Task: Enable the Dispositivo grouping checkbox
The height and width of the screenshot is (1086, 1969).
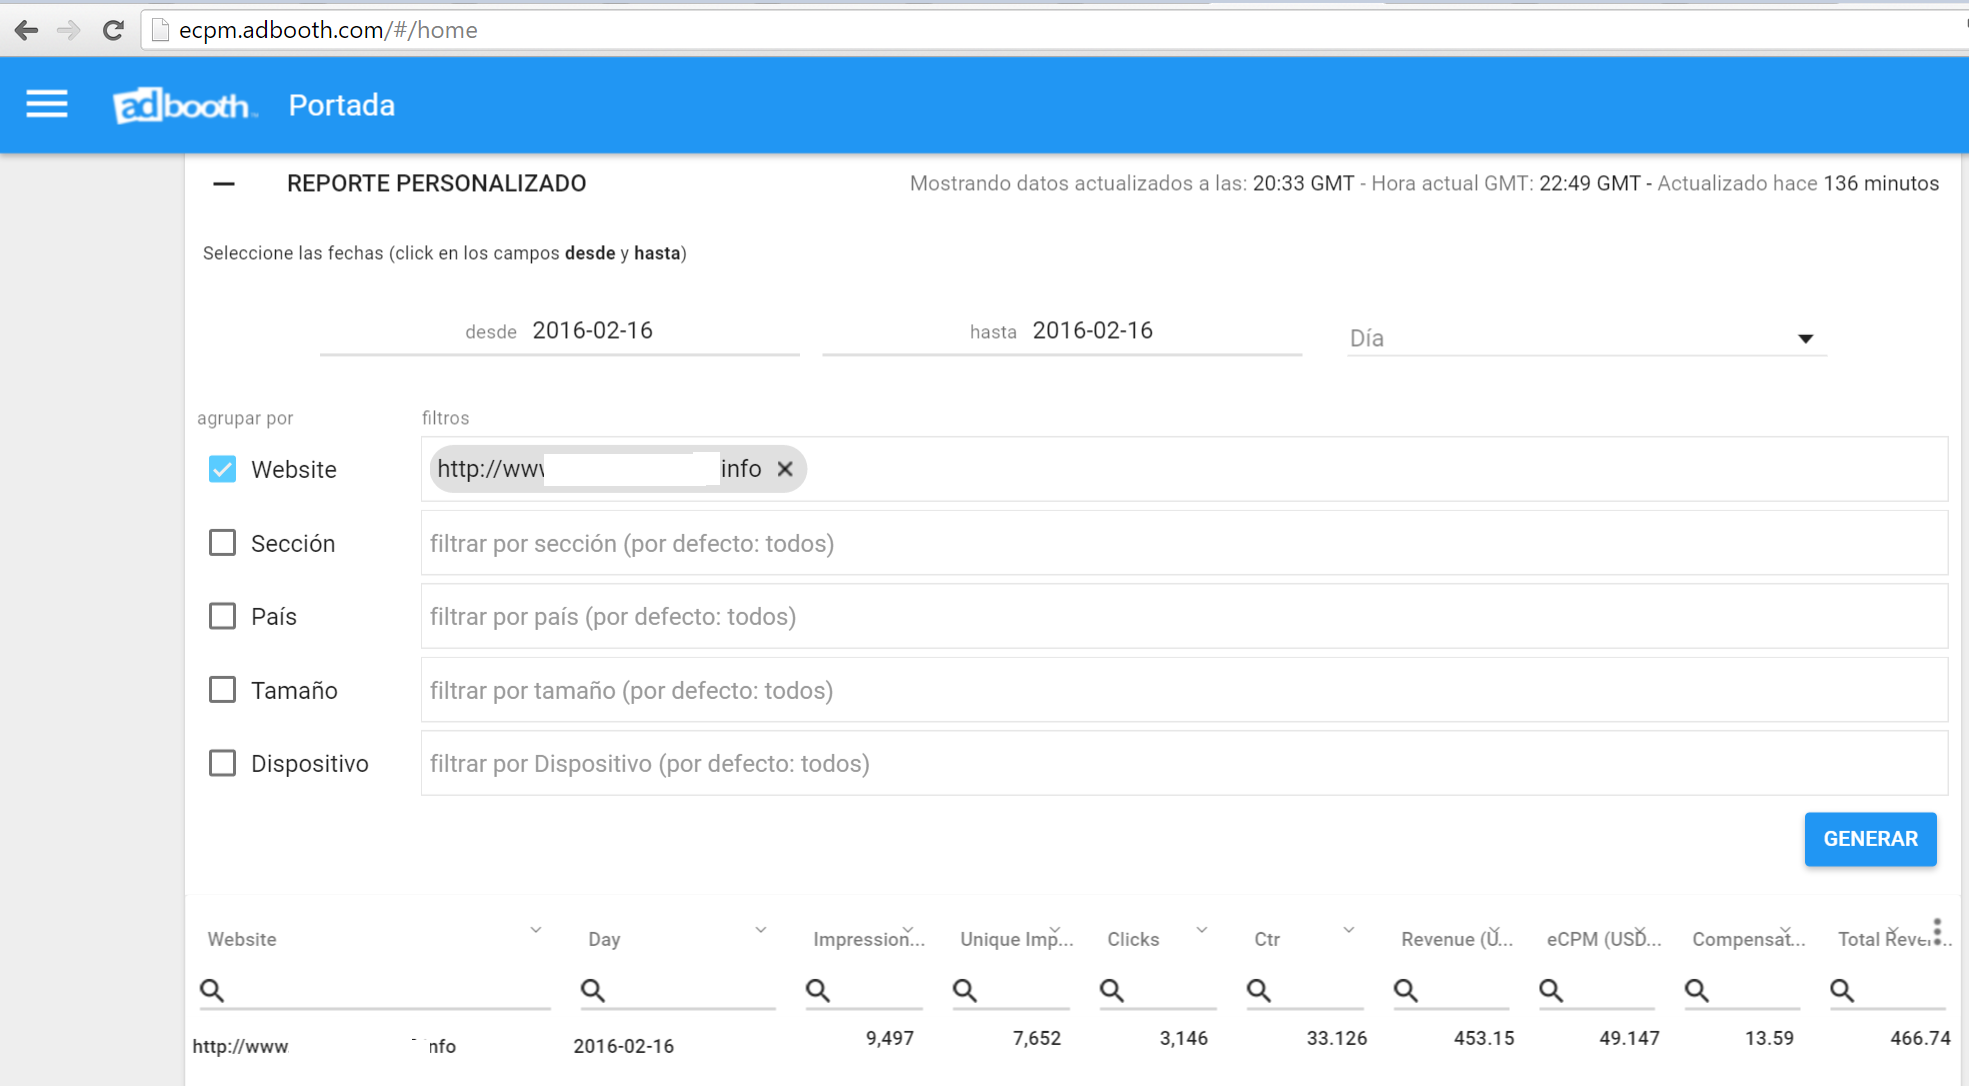Action: [222, 763]
